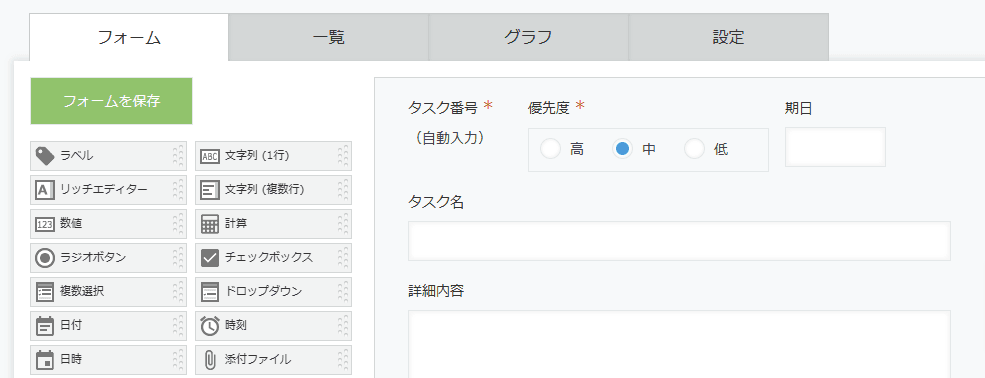
Task: Click the タスク名 field label
Action: point(436,202)
